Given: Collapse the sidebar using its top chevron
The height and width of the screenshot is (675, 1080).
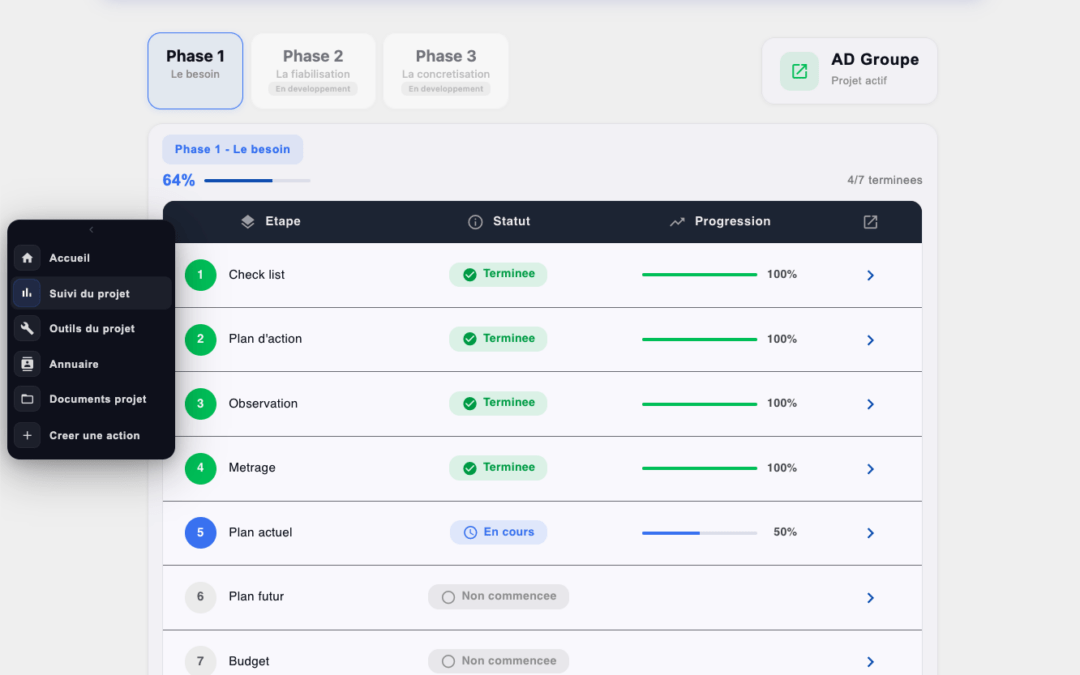Looking at the screenshot, I should 91,229.
